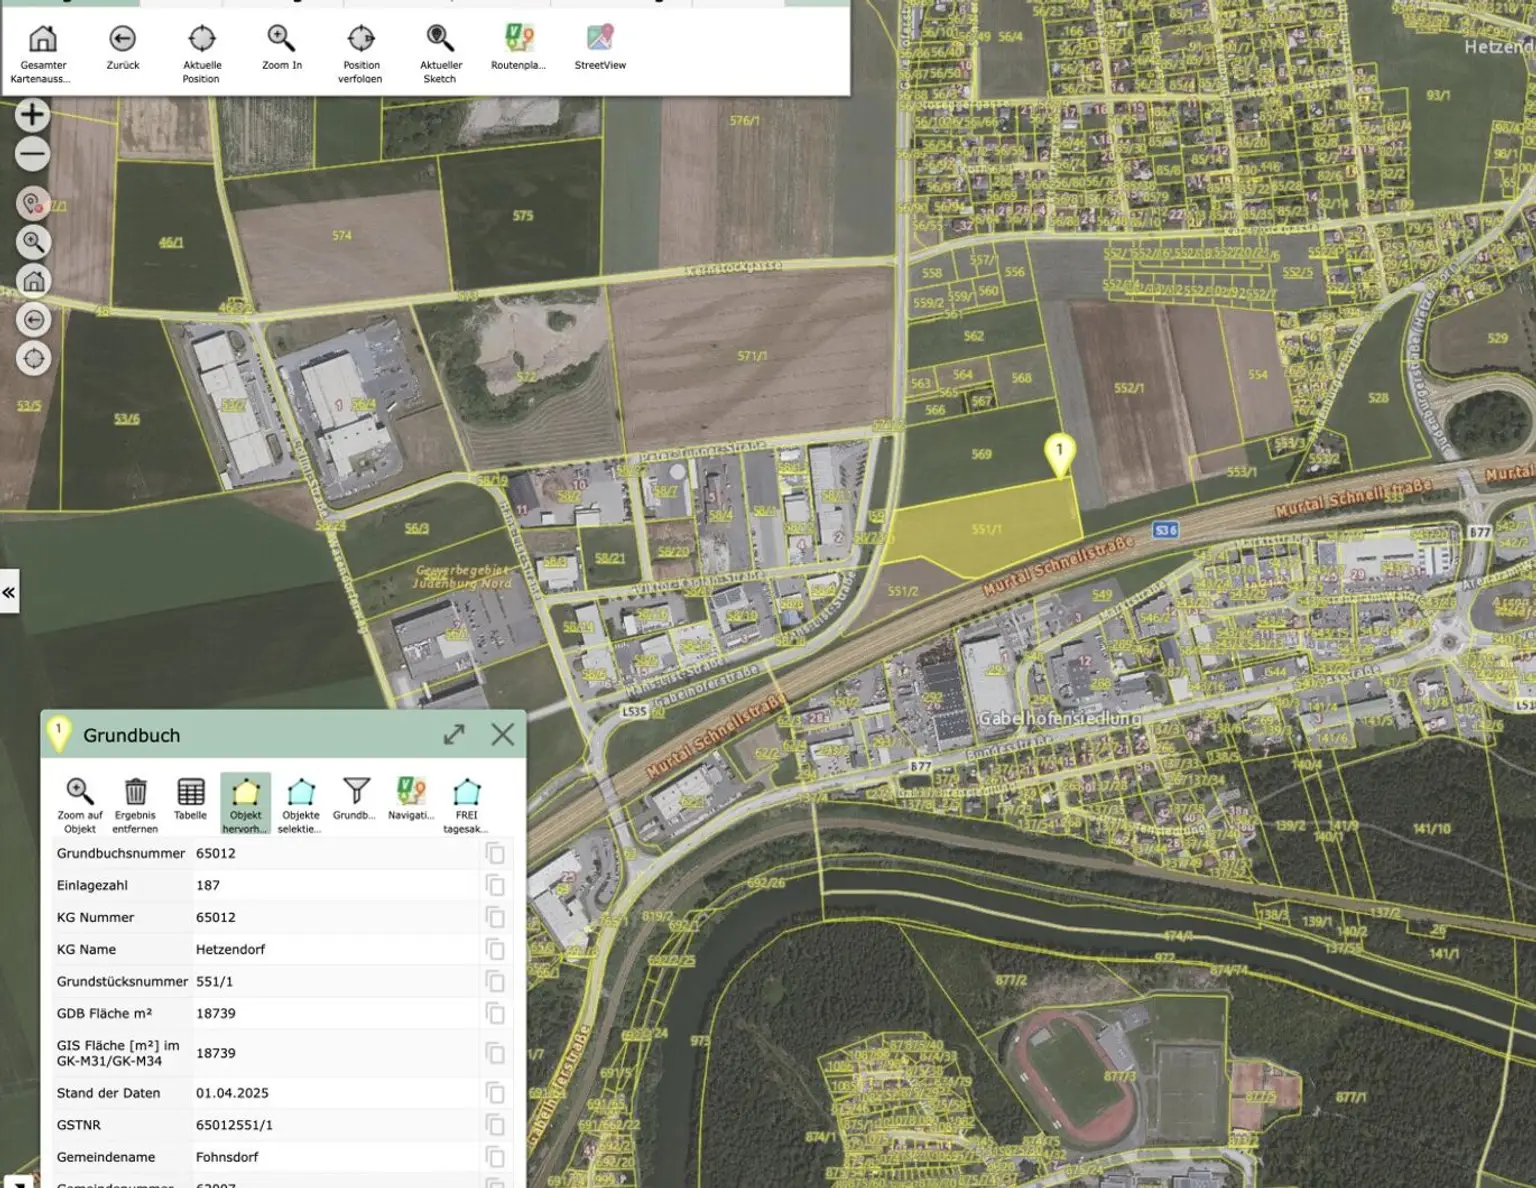The width and height of the screenshot is (1536, 1188).
Task: Remove result with Ergebnis entfernen trash icon
Action: pos(135,792)
